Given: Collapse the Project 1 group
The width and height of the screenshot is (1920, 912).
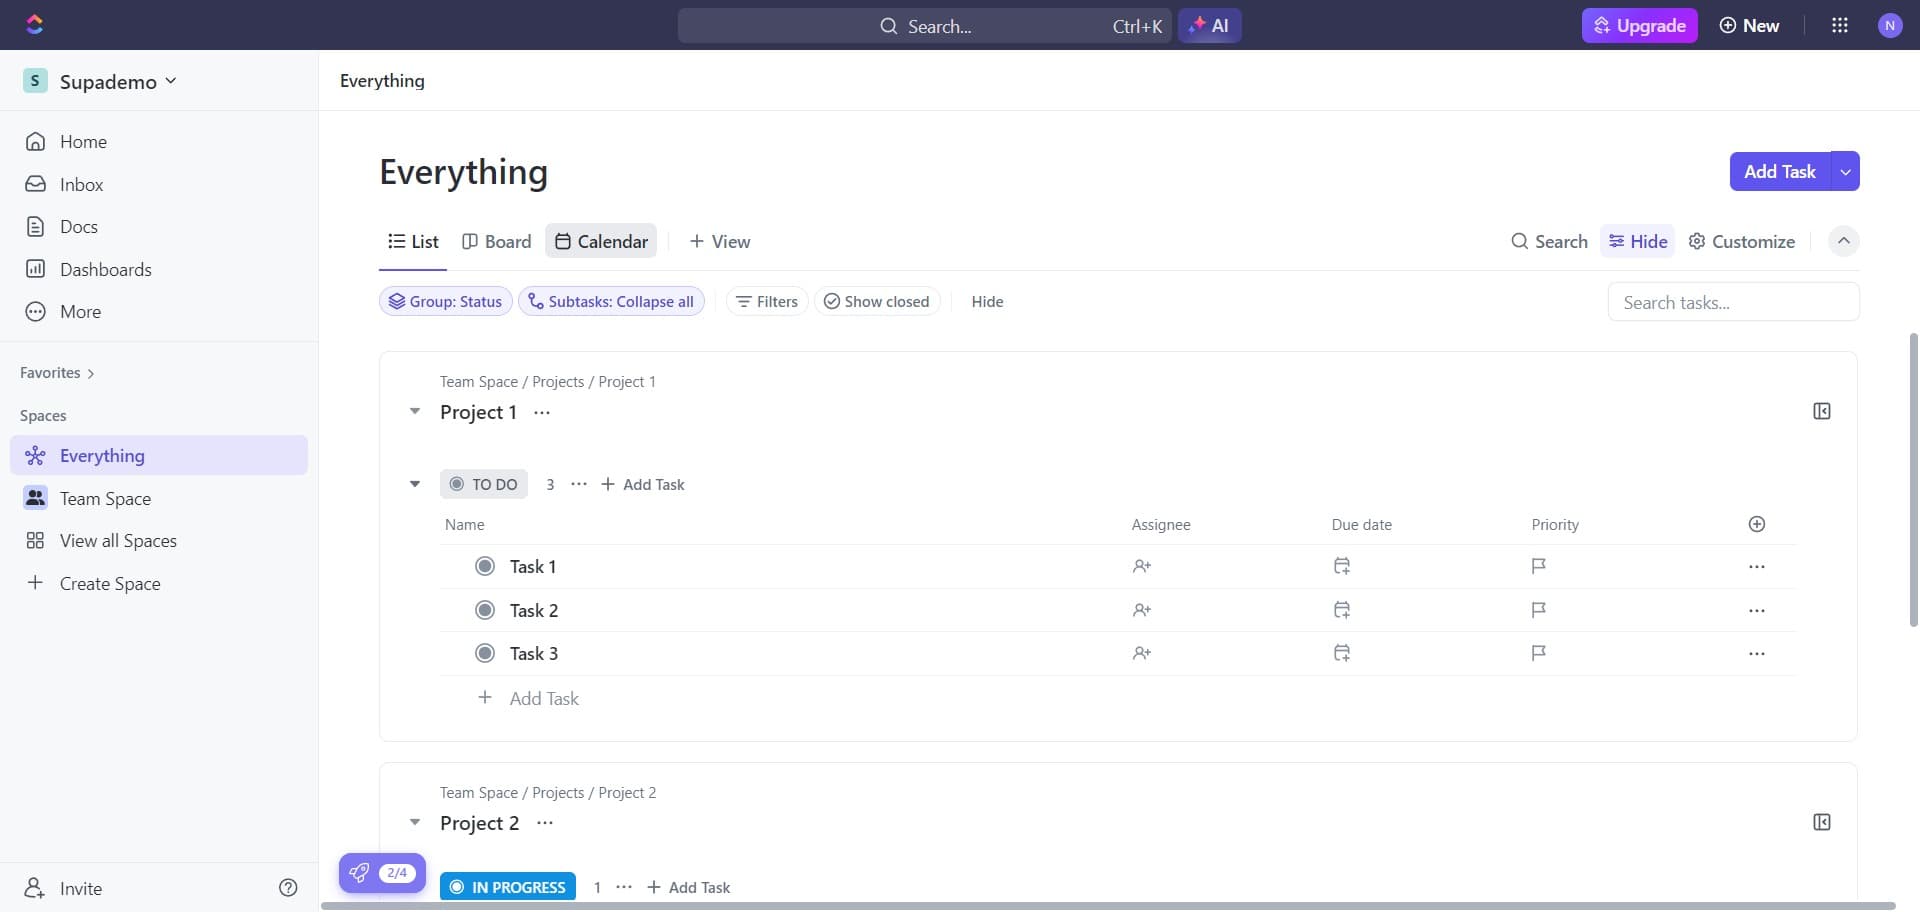Looking at the screenshot, I should [415, 411].
